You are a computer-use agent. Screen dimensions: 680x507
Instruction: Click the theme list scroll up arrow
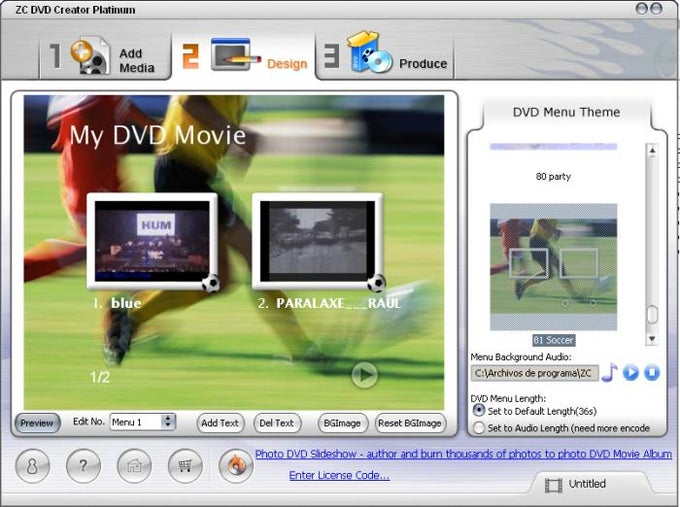(x=652, y=150)
